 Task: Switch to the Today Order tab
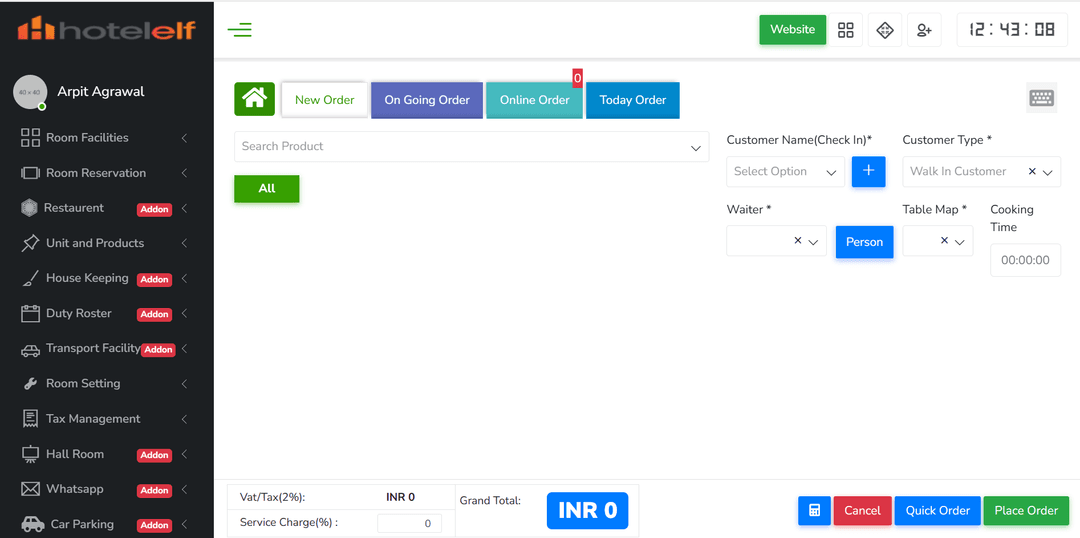click(632, 100)
